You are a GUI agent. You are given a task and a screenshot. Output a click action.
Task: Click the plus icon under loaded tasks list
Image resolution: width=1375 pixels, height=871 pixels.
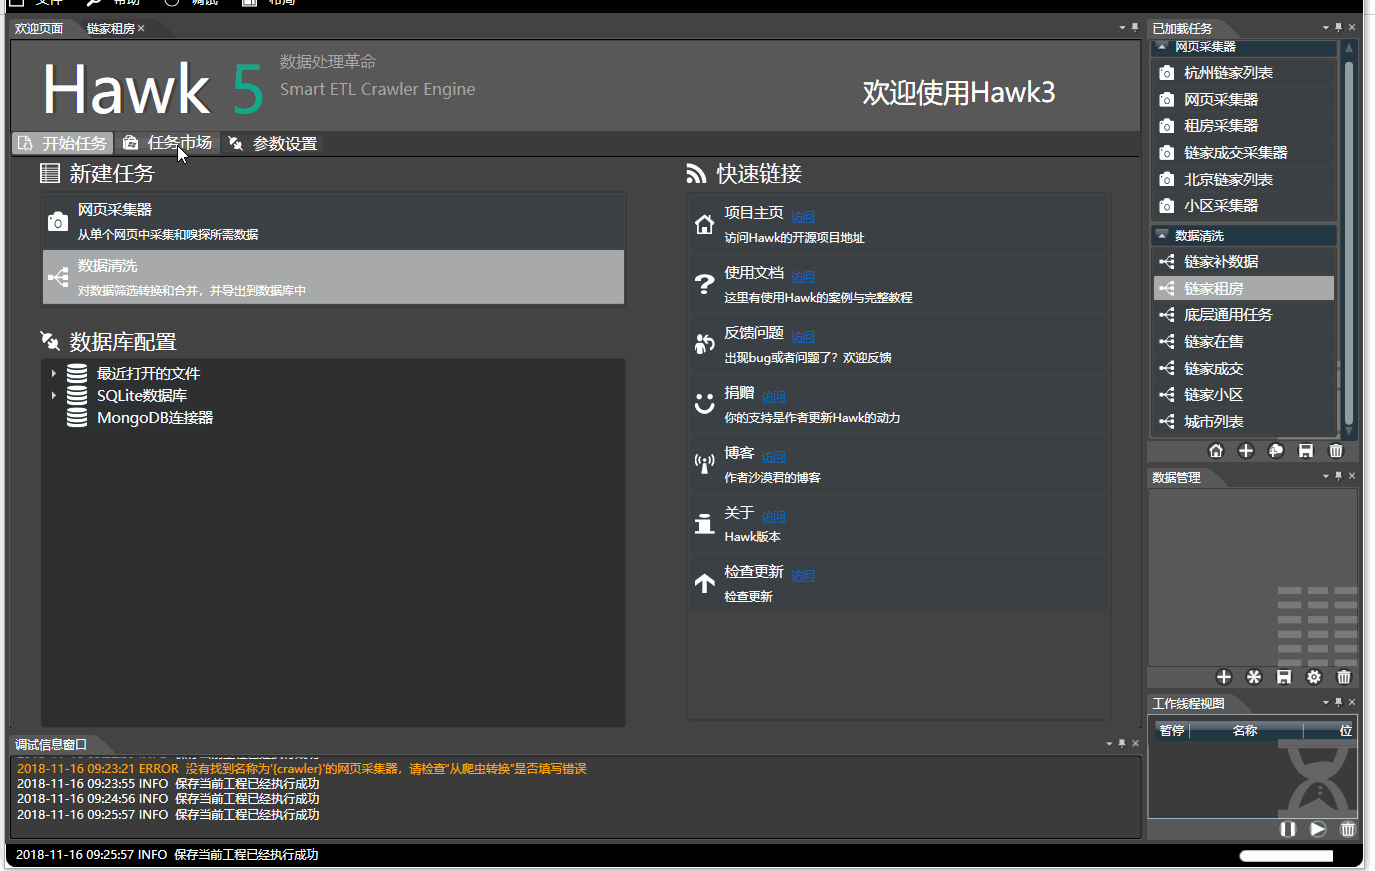coord(1246,451)
